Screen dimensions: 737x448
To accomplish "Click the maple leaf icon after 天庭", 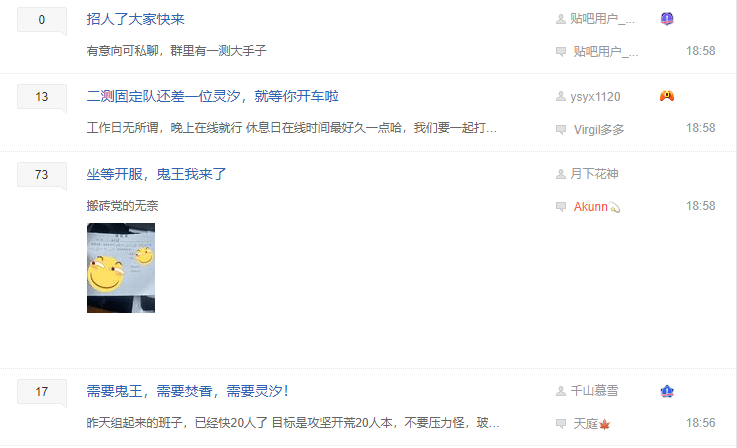I will coord(604,424).
